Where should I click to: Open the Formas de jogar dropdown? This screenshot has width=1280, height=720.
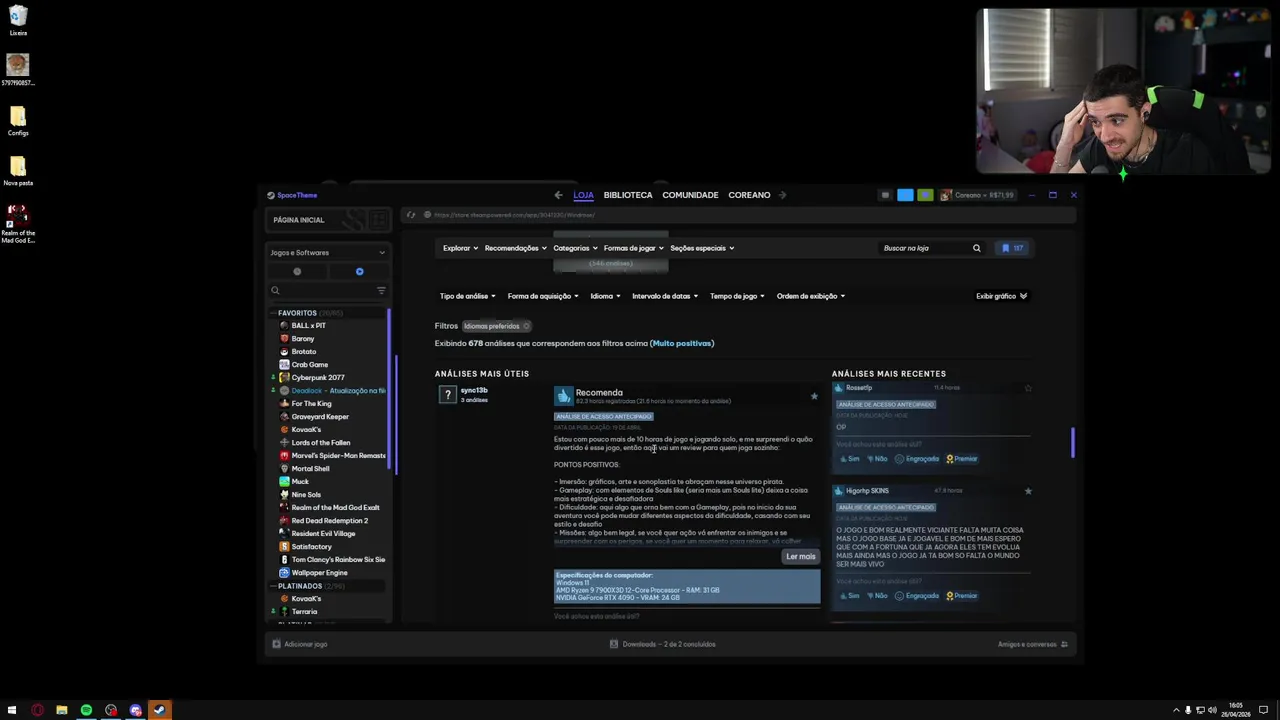pyautogui.click(x=634, y=248)
